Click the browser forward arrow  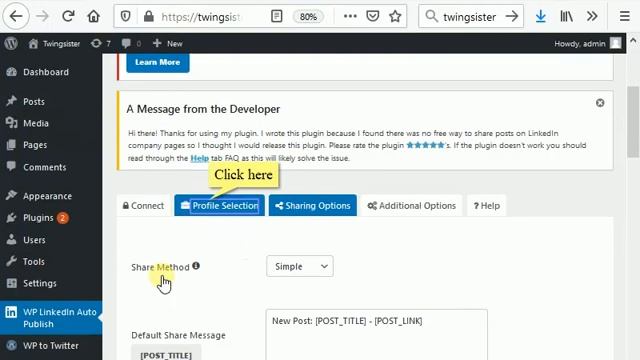coord(42,16)
